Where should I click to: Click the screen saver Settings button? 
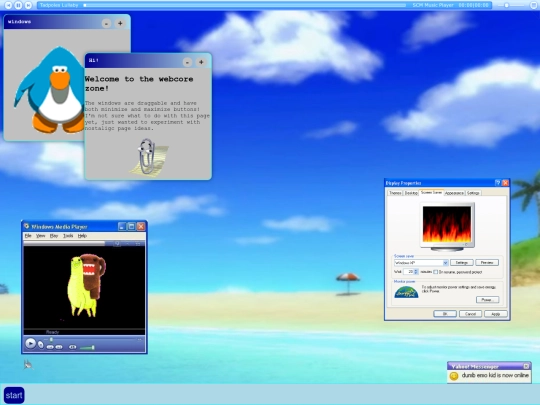point(461,262)
